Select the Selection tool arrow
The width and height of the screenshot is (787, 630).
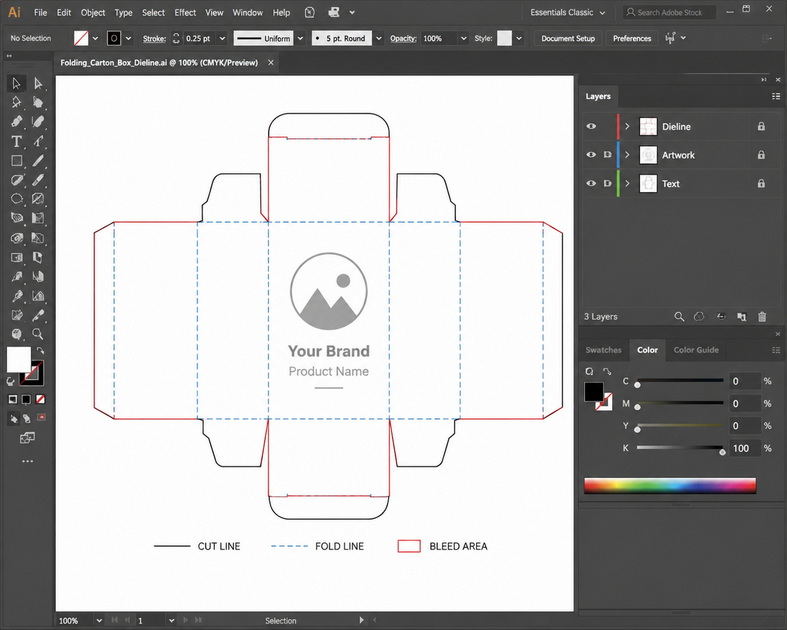[x=16, y=83]
